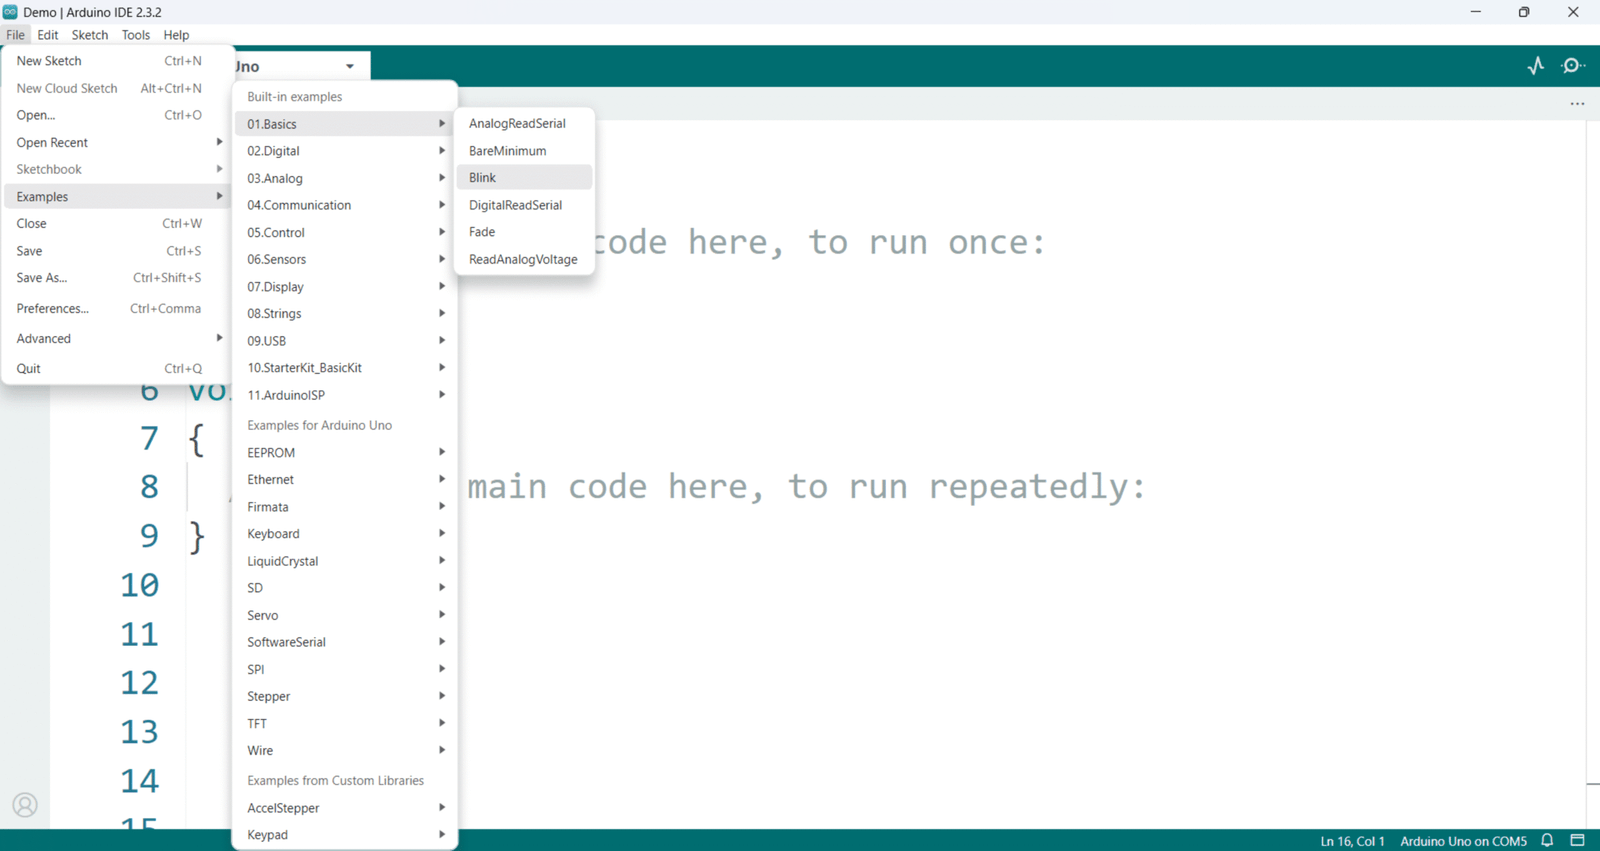This screenshot has height=851, width=1600.
Task: Expand the 03.Analog examples submenu
Action: click(345, 178)
